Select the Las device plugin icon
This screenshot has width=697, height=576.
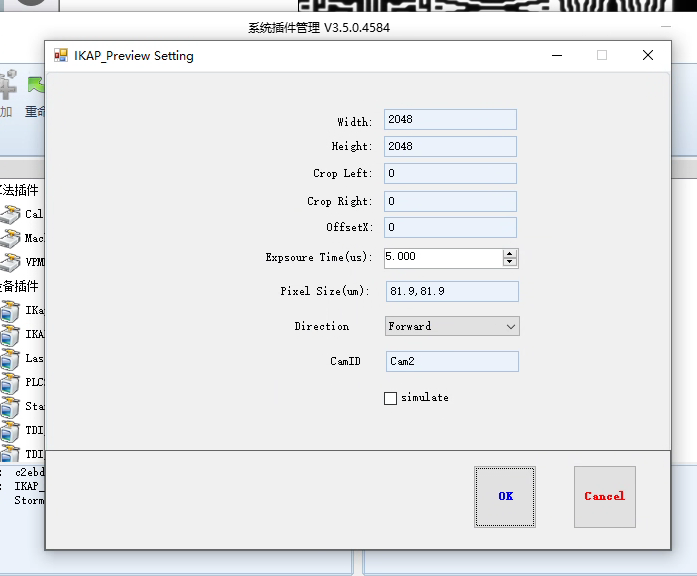click(10, 358)
